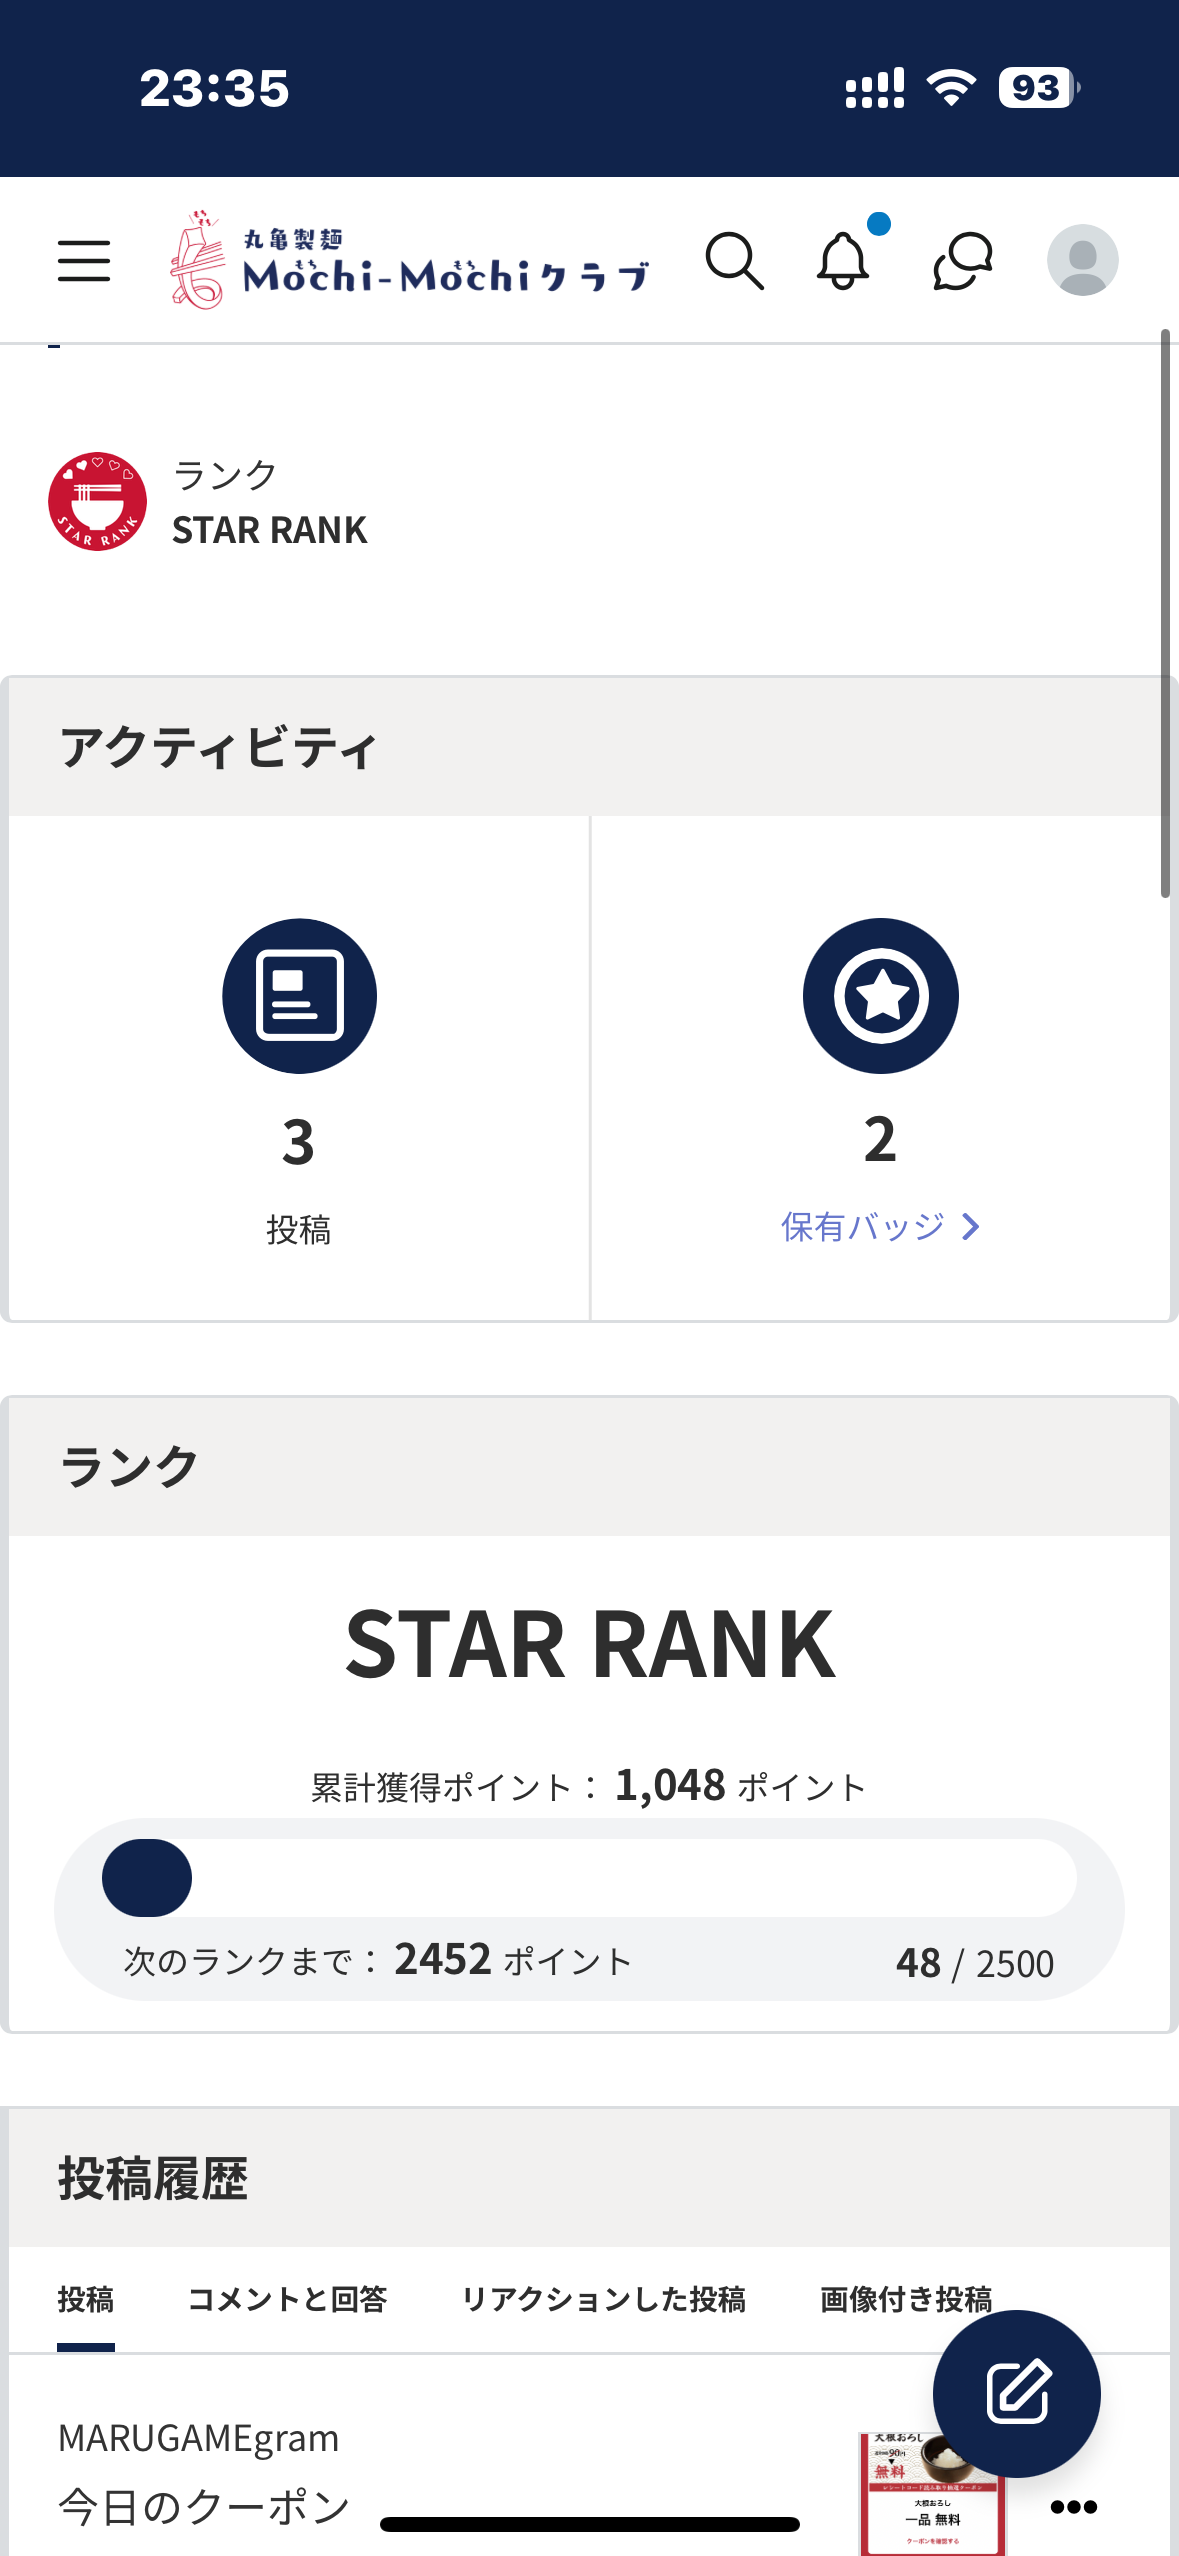Screen dimensions: 1179x2556
Task: Open the notifications bell
Action: click(x=844, y=261)
